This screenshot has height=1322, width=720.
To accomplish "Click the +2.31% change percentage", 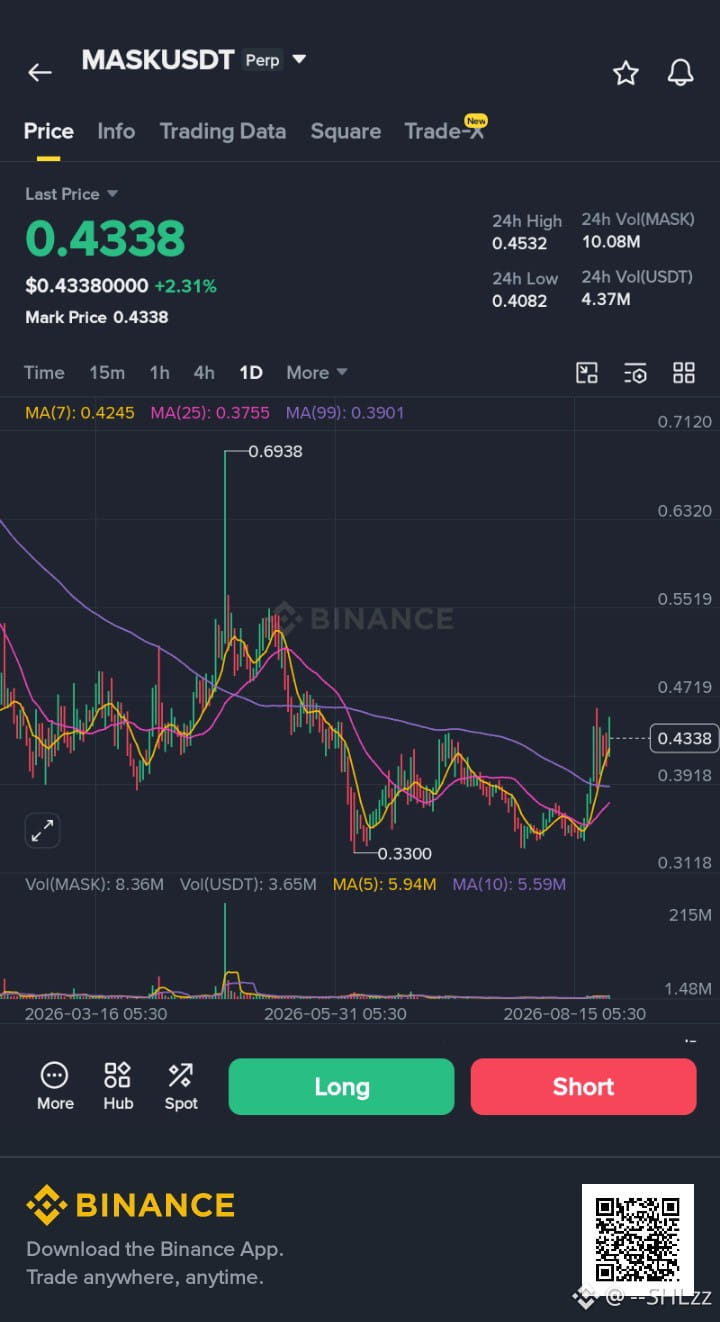I will (185, 286).
